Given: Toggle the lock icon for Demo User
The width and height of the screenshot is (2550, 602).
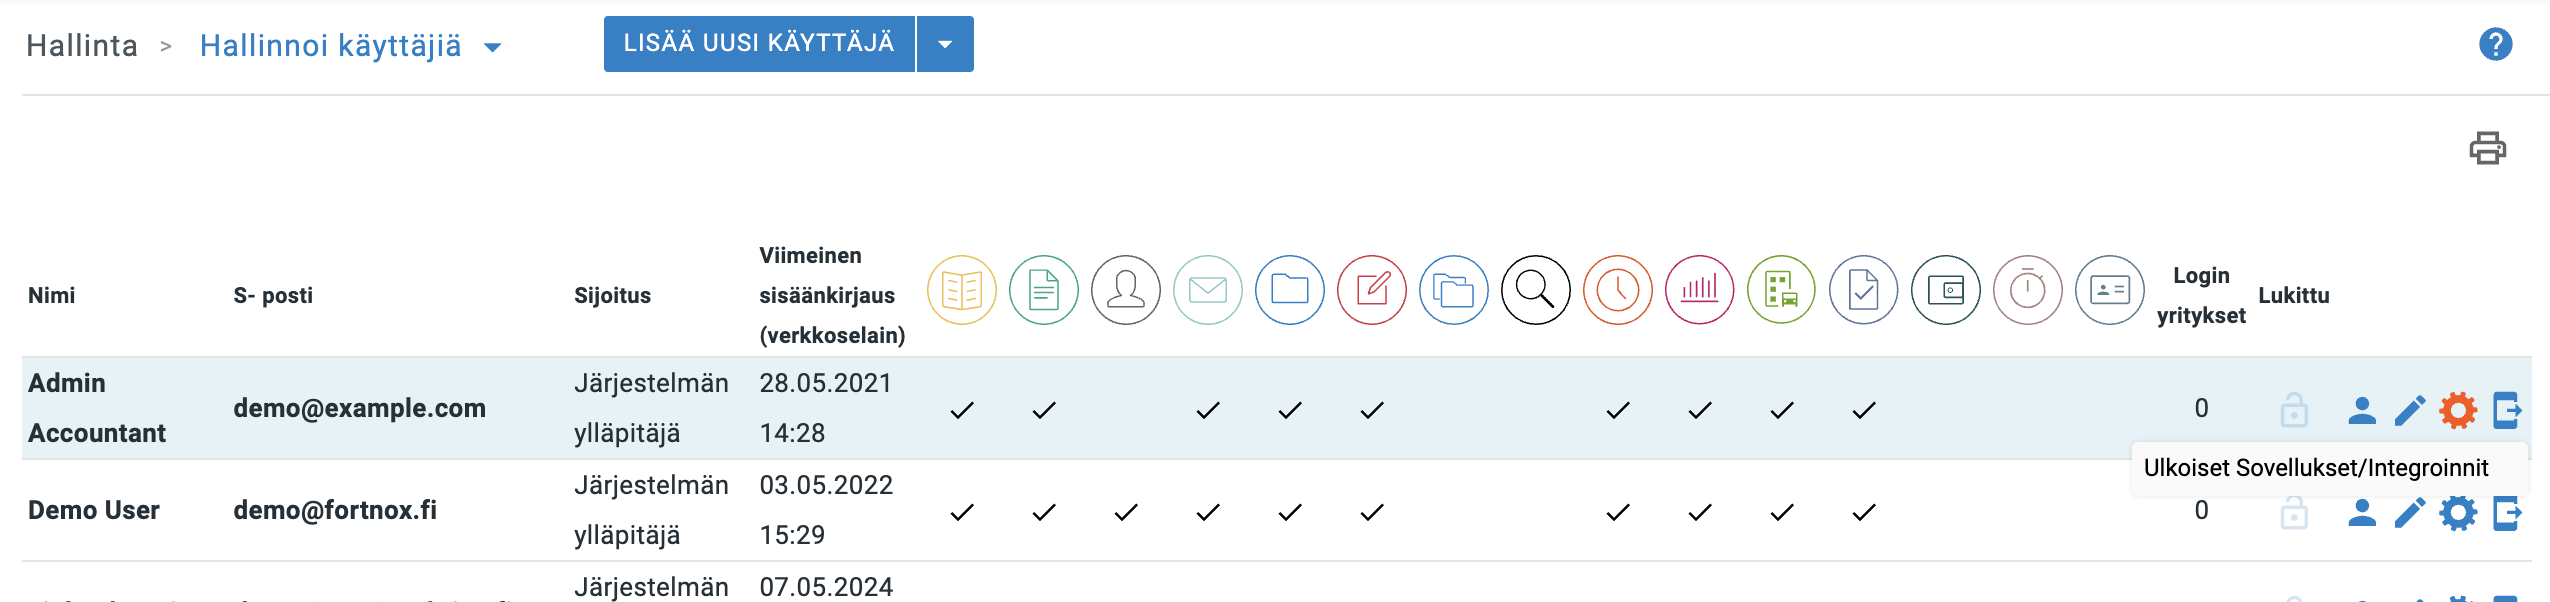Looking at the screenshot, I should [2293, 513].
